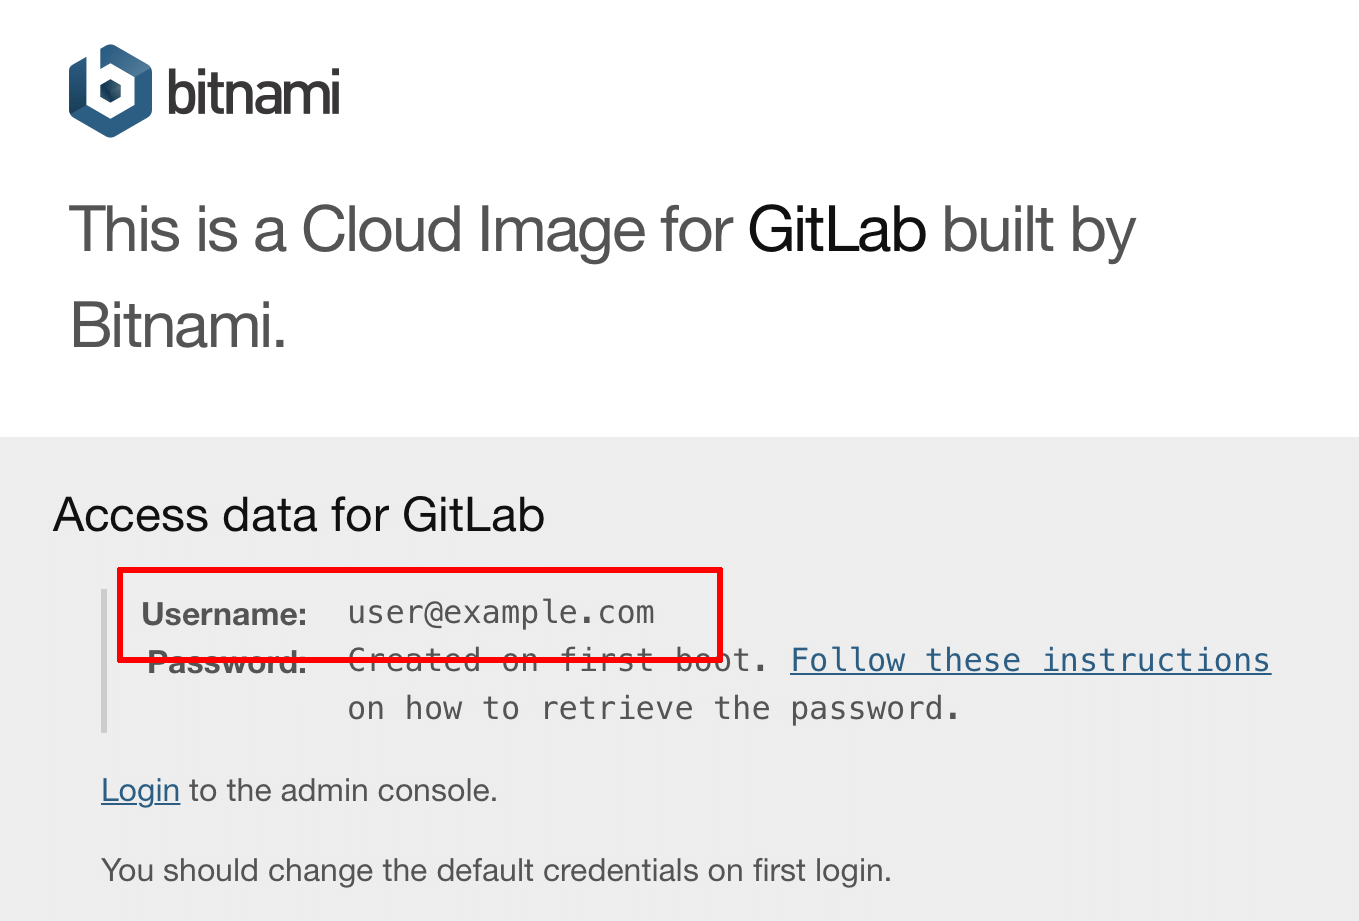This screenshot has height=921, width=1359.
Task: Click the gray vertical bar beside credentials
Action: 104,661
